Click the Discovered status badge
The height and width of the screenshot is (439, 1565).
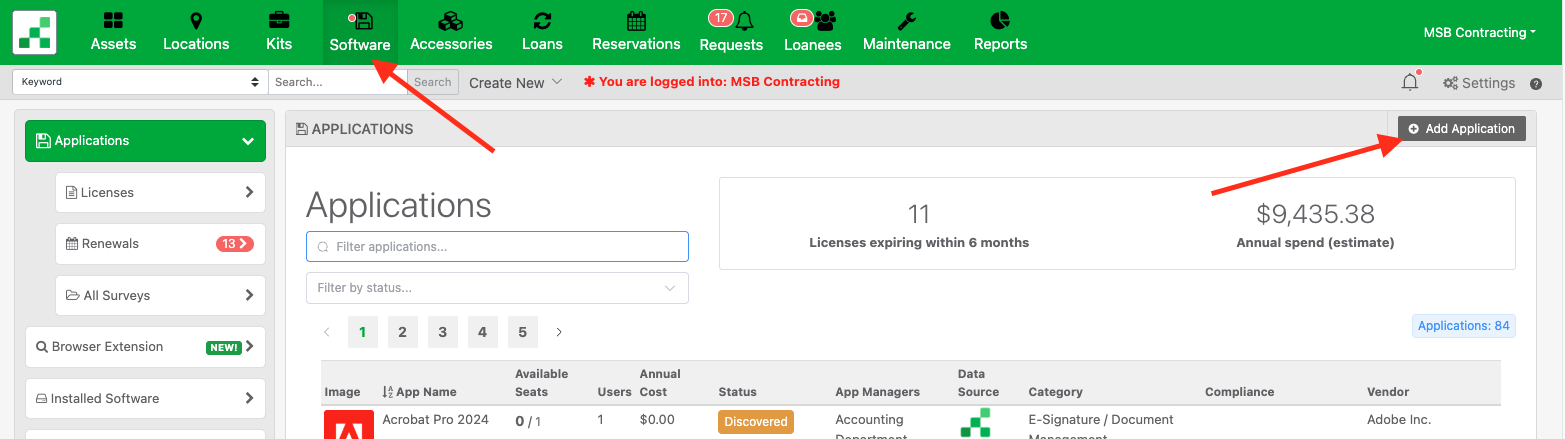click(x=755, y=422)
